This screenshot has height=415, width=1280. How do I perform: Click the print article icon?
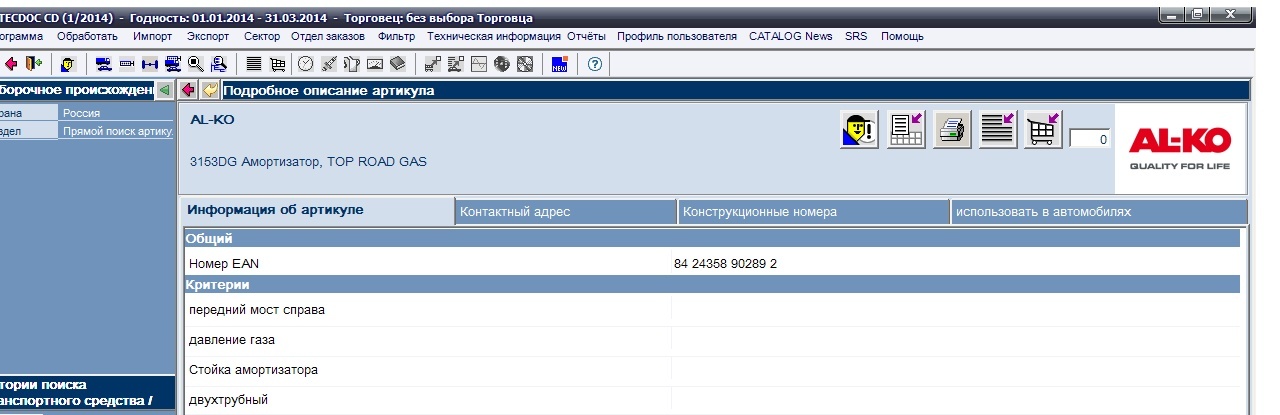952,130
